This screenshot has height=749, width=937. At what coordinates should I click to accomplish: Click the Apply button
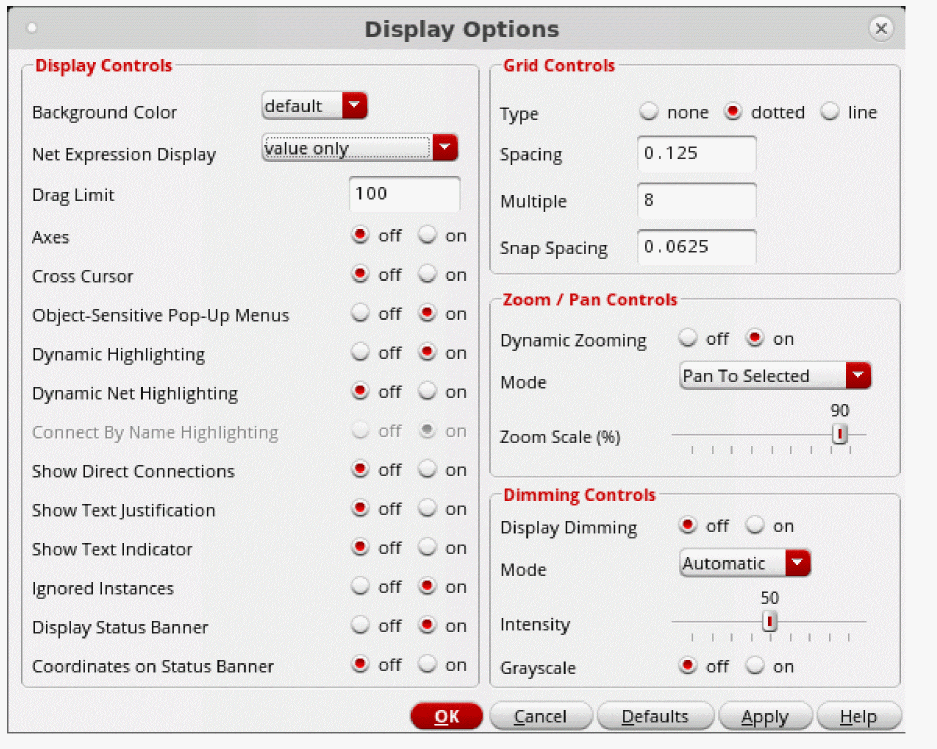(765, 716)
